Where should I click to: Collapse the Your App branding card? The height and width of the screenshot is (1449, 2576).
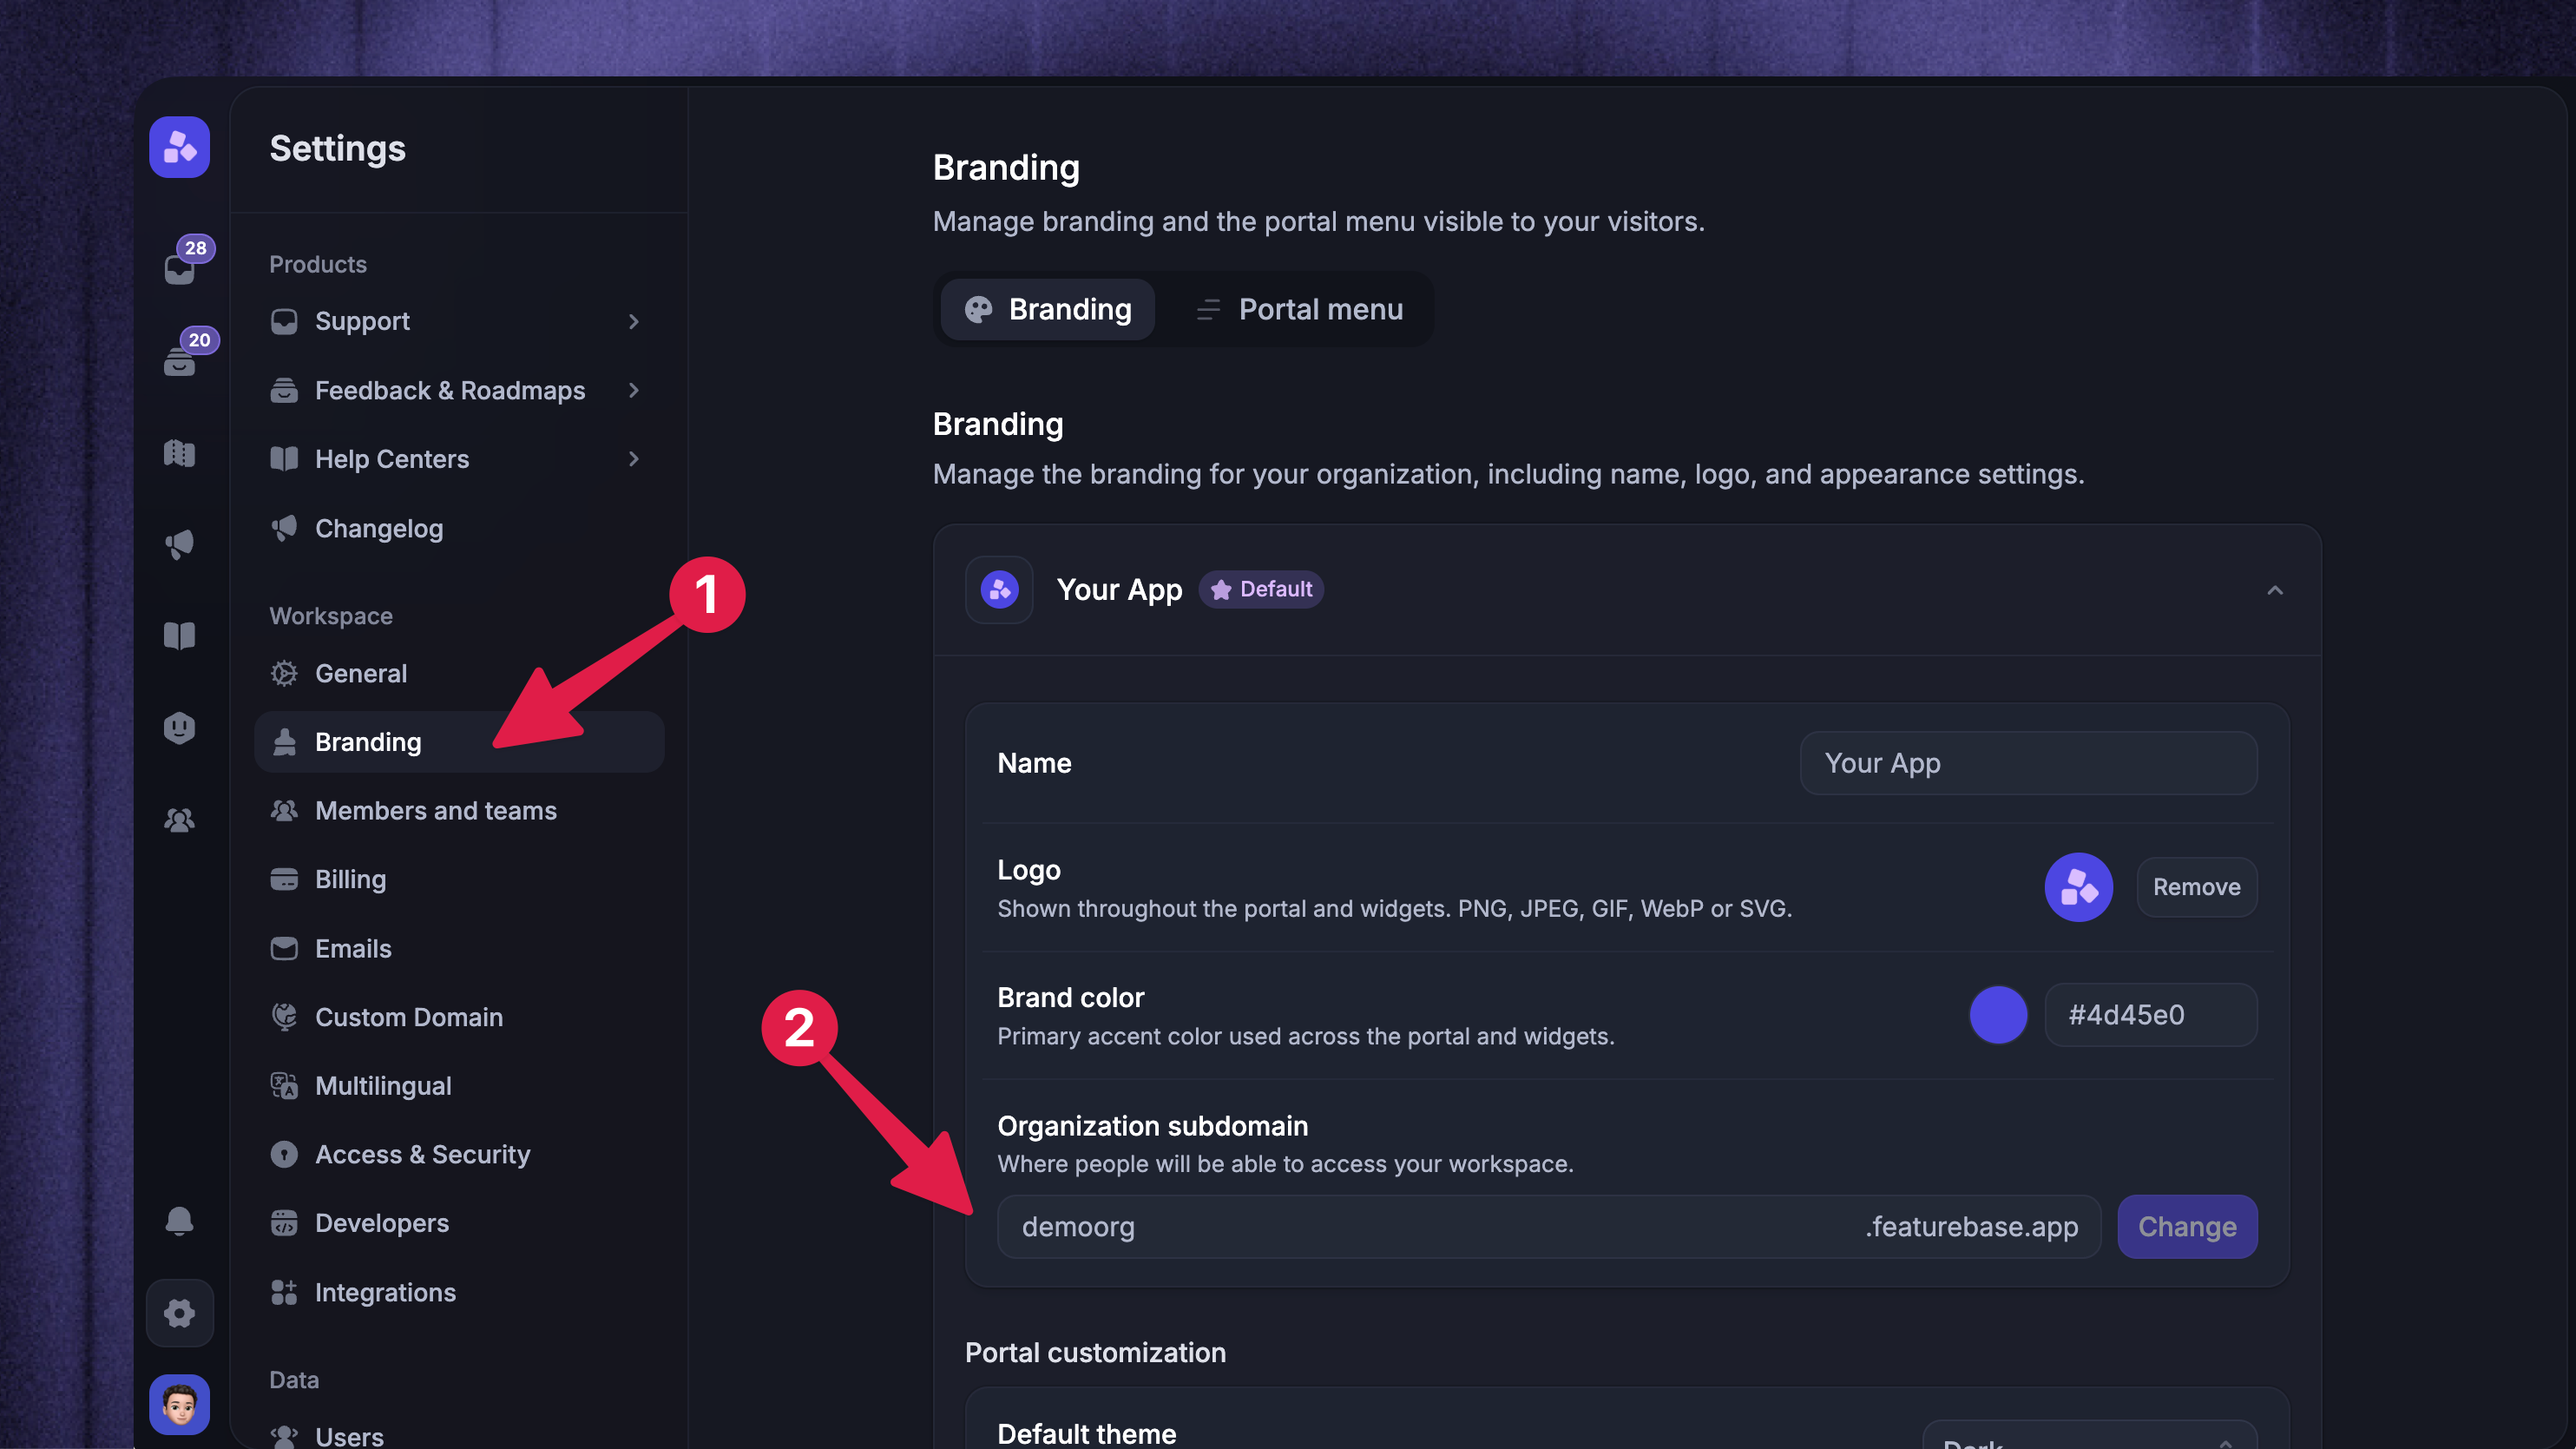pyautogui.click(x=2275, y=590)
